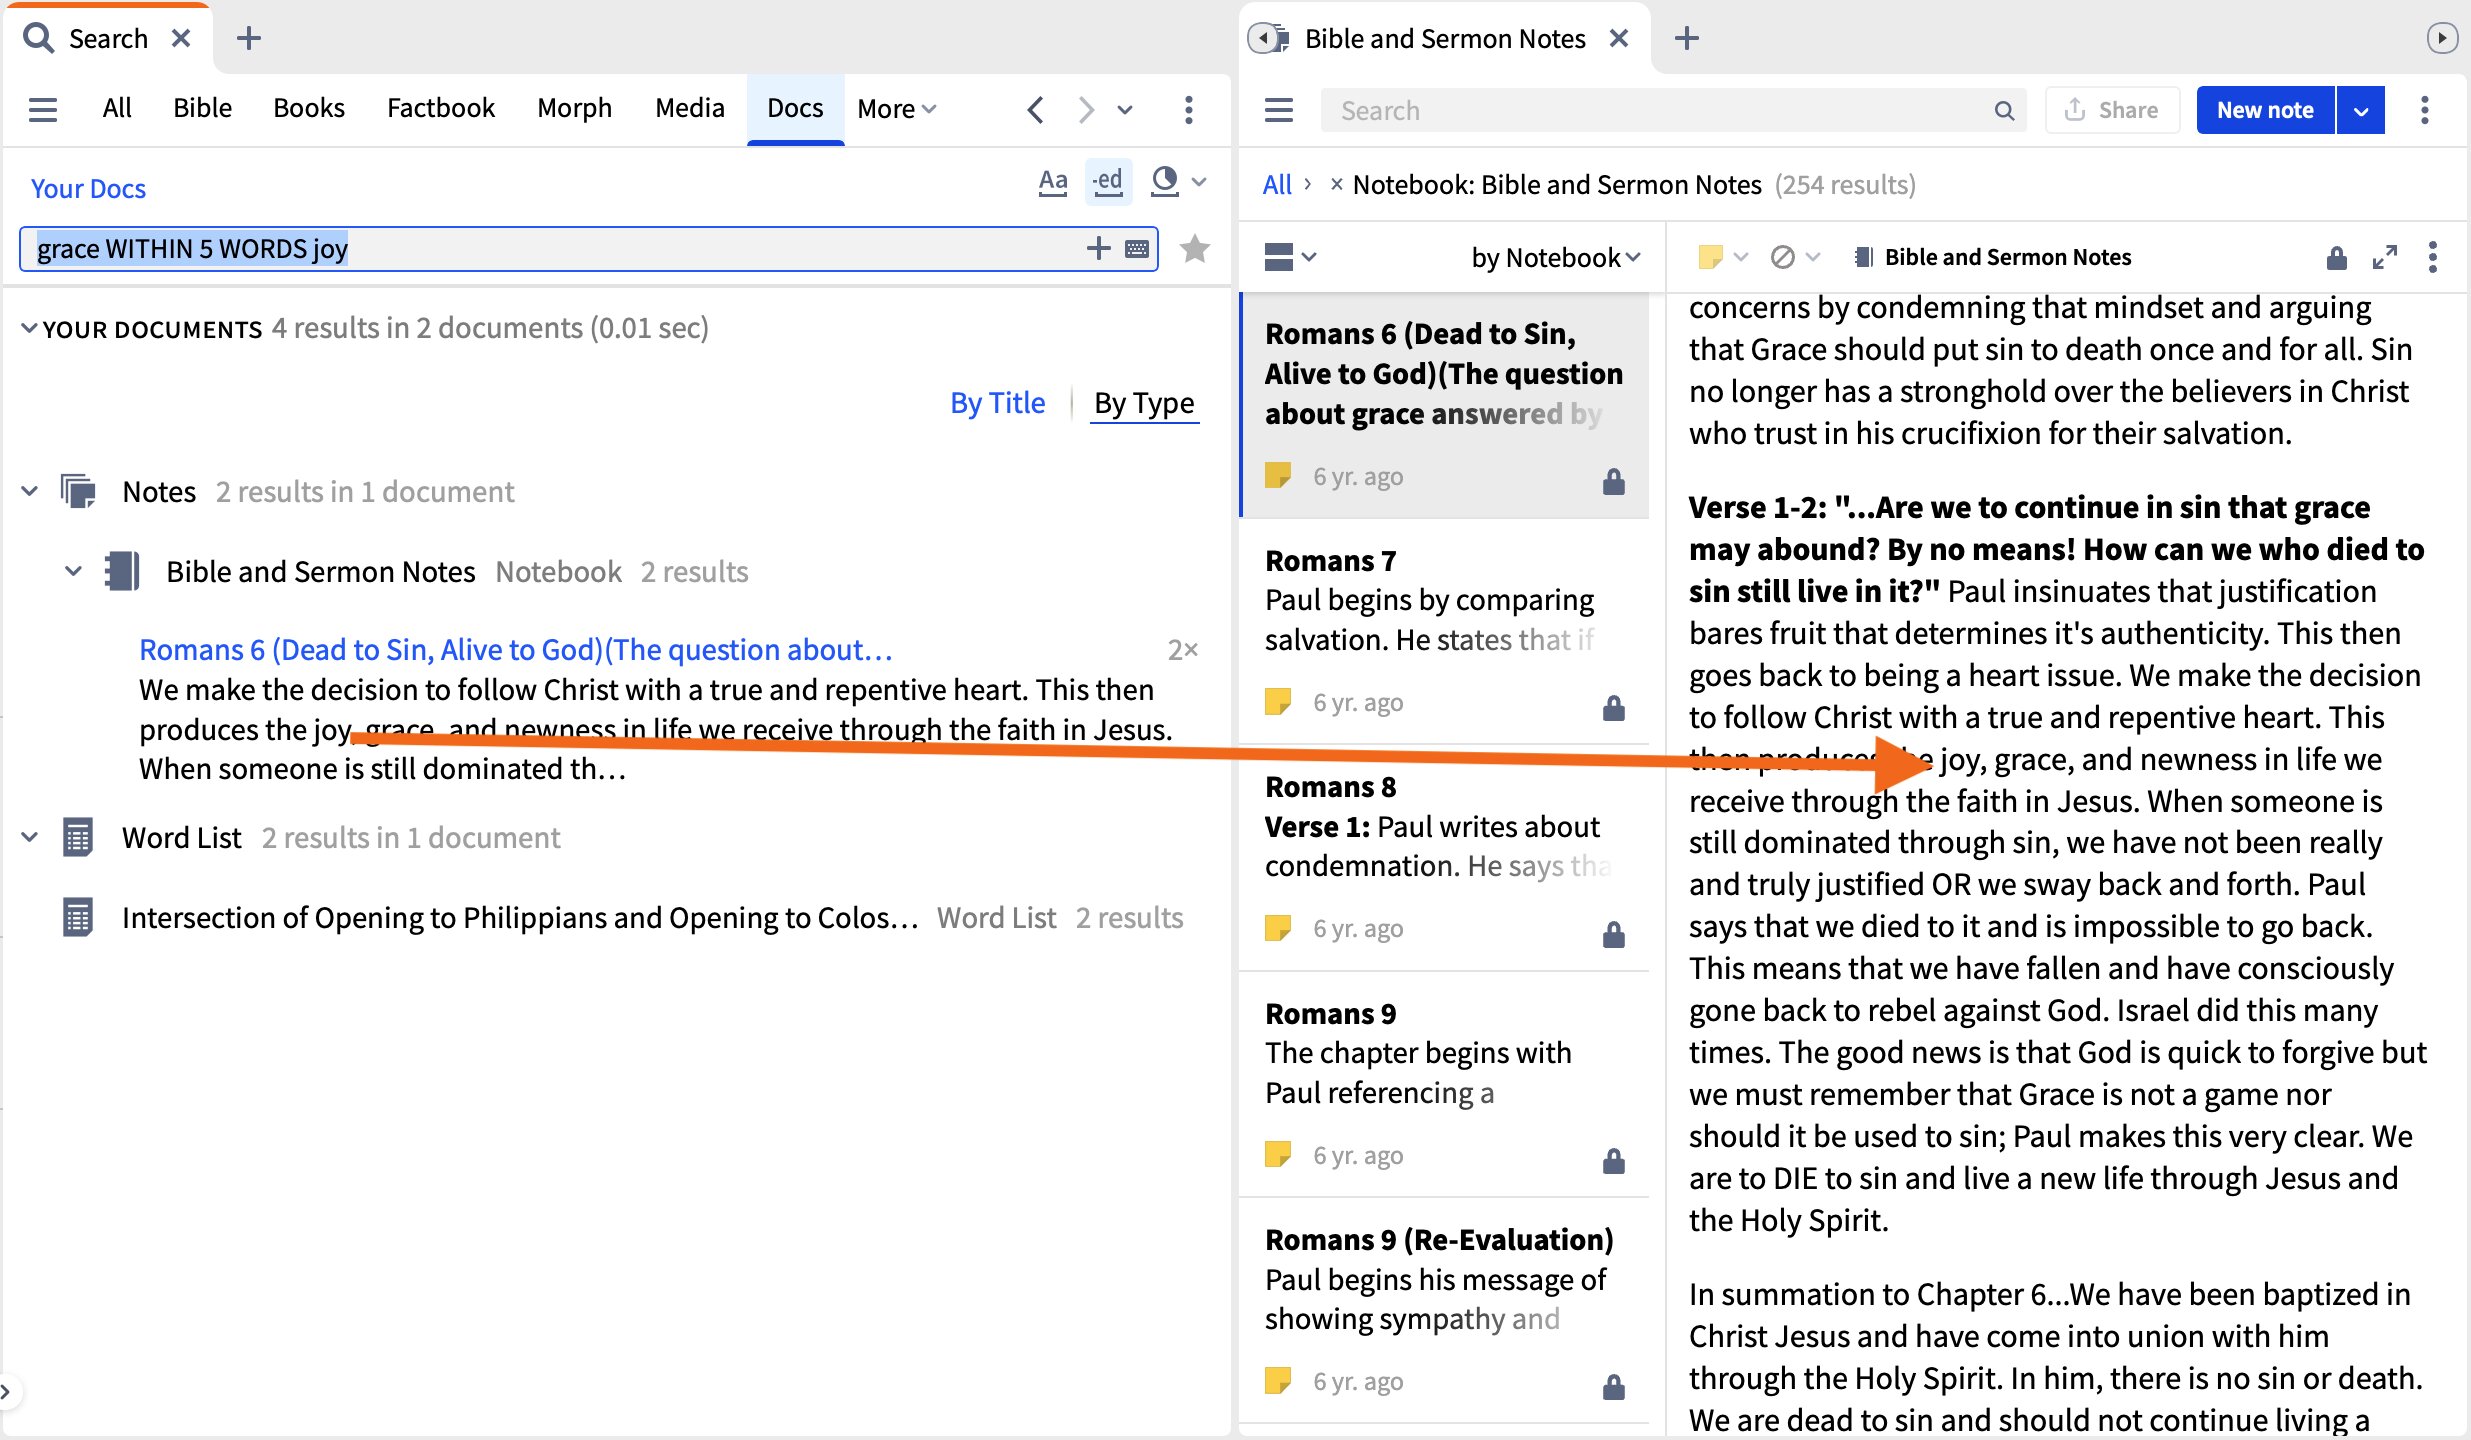
Task: Click the panel expand arrow at top right
Action: click(2441, 38)
